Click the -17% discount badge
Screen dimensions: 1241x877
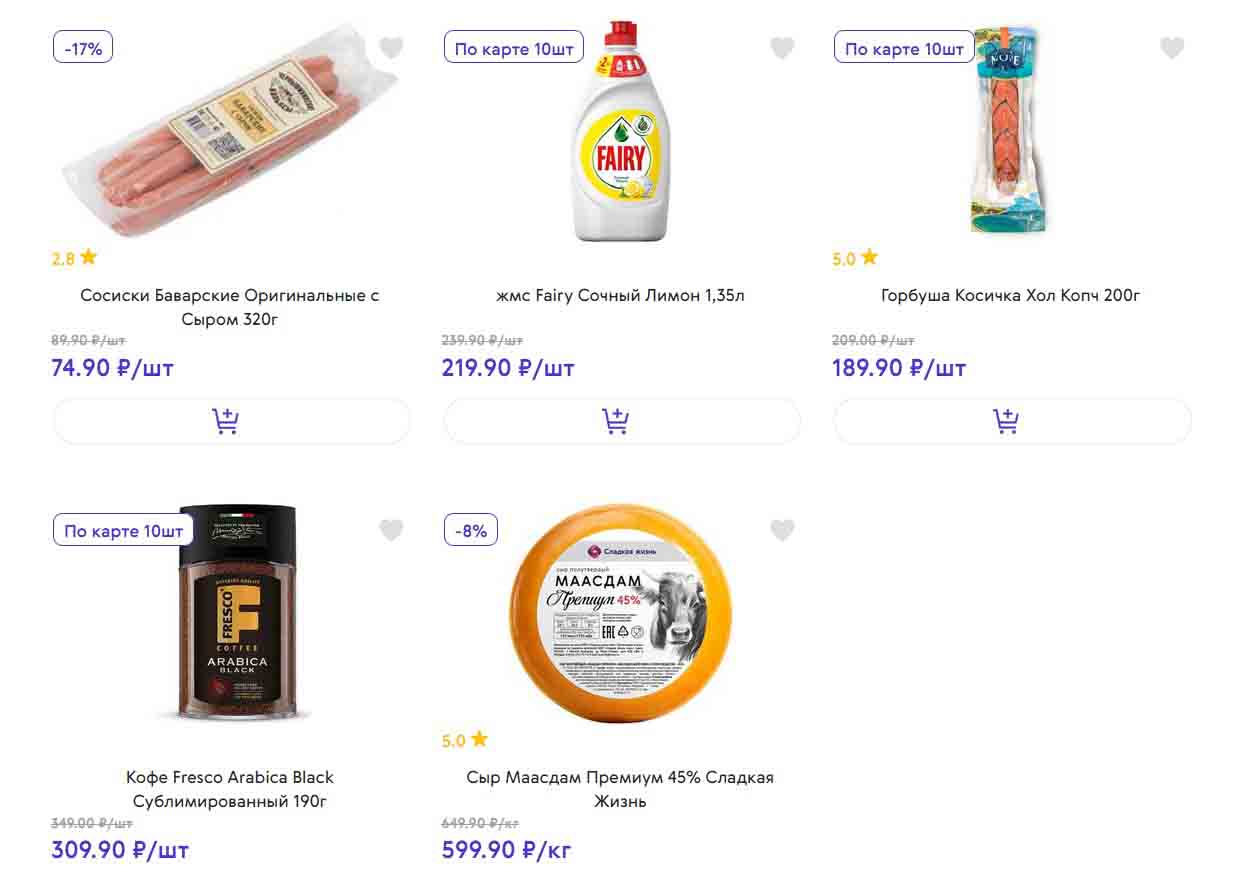[x=83, y=47]
